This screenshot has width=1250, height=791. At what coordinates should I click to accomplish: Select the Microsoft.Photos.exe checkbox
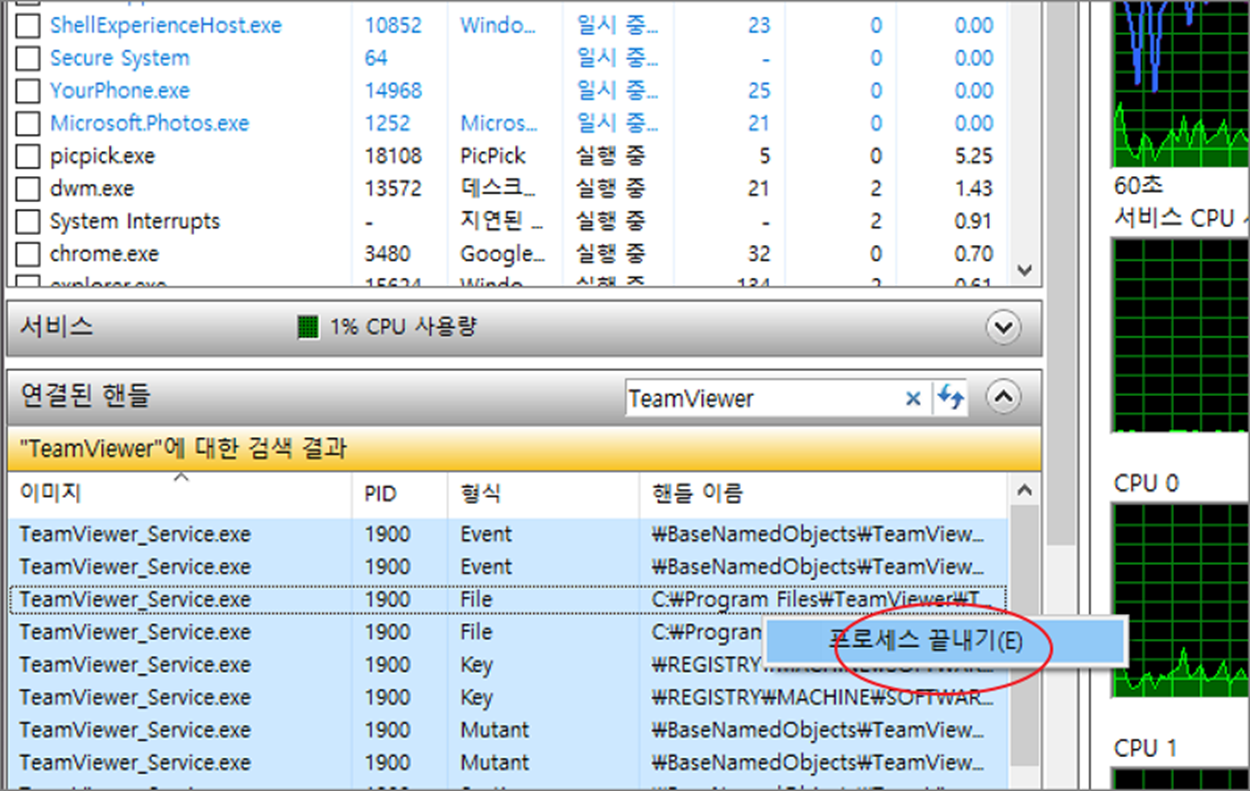29,124
